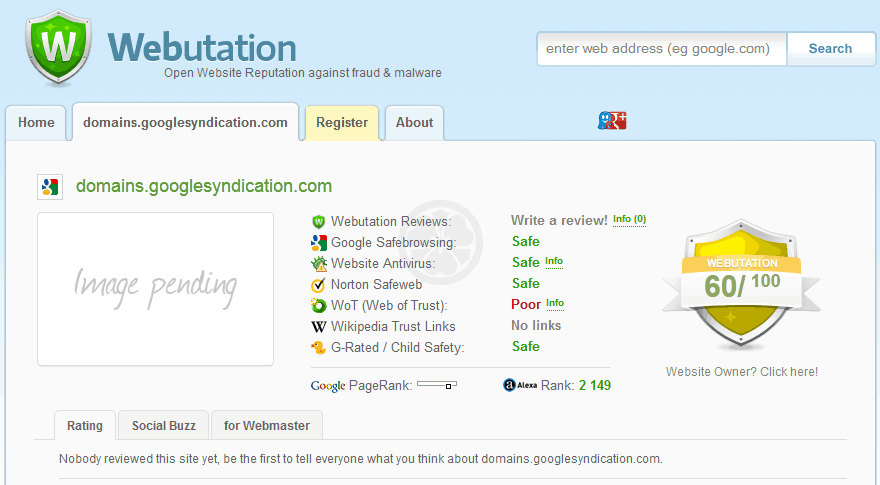Click the Nobody reviewed this site yet text

[360, 459]
